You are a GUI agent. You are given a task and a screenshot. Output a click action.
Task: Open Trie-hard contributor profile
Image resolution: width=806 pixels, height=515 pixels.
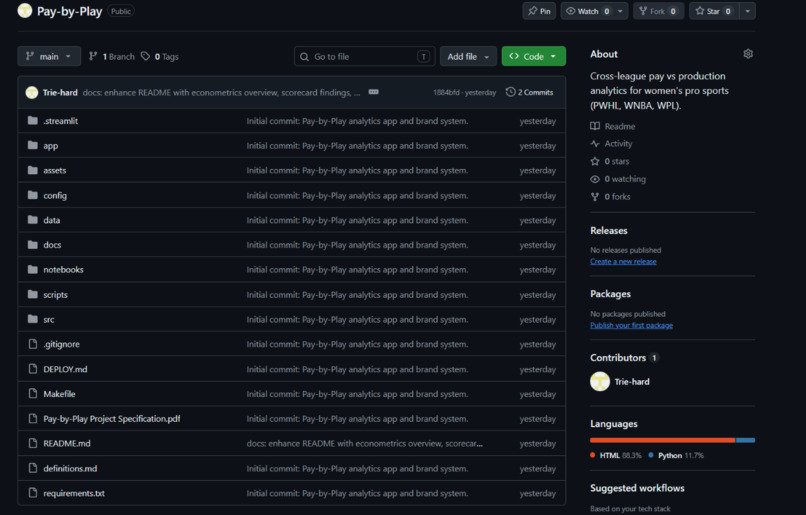click(x=632, y=381)
